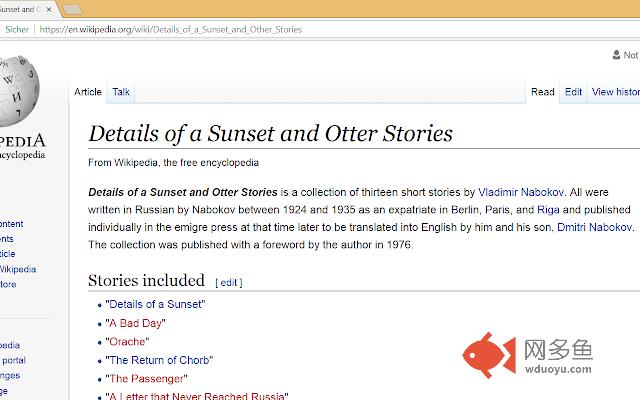Click the Wikipedia wordmark text under the globe
Screen dimensions: 640x400
point(22,141)
